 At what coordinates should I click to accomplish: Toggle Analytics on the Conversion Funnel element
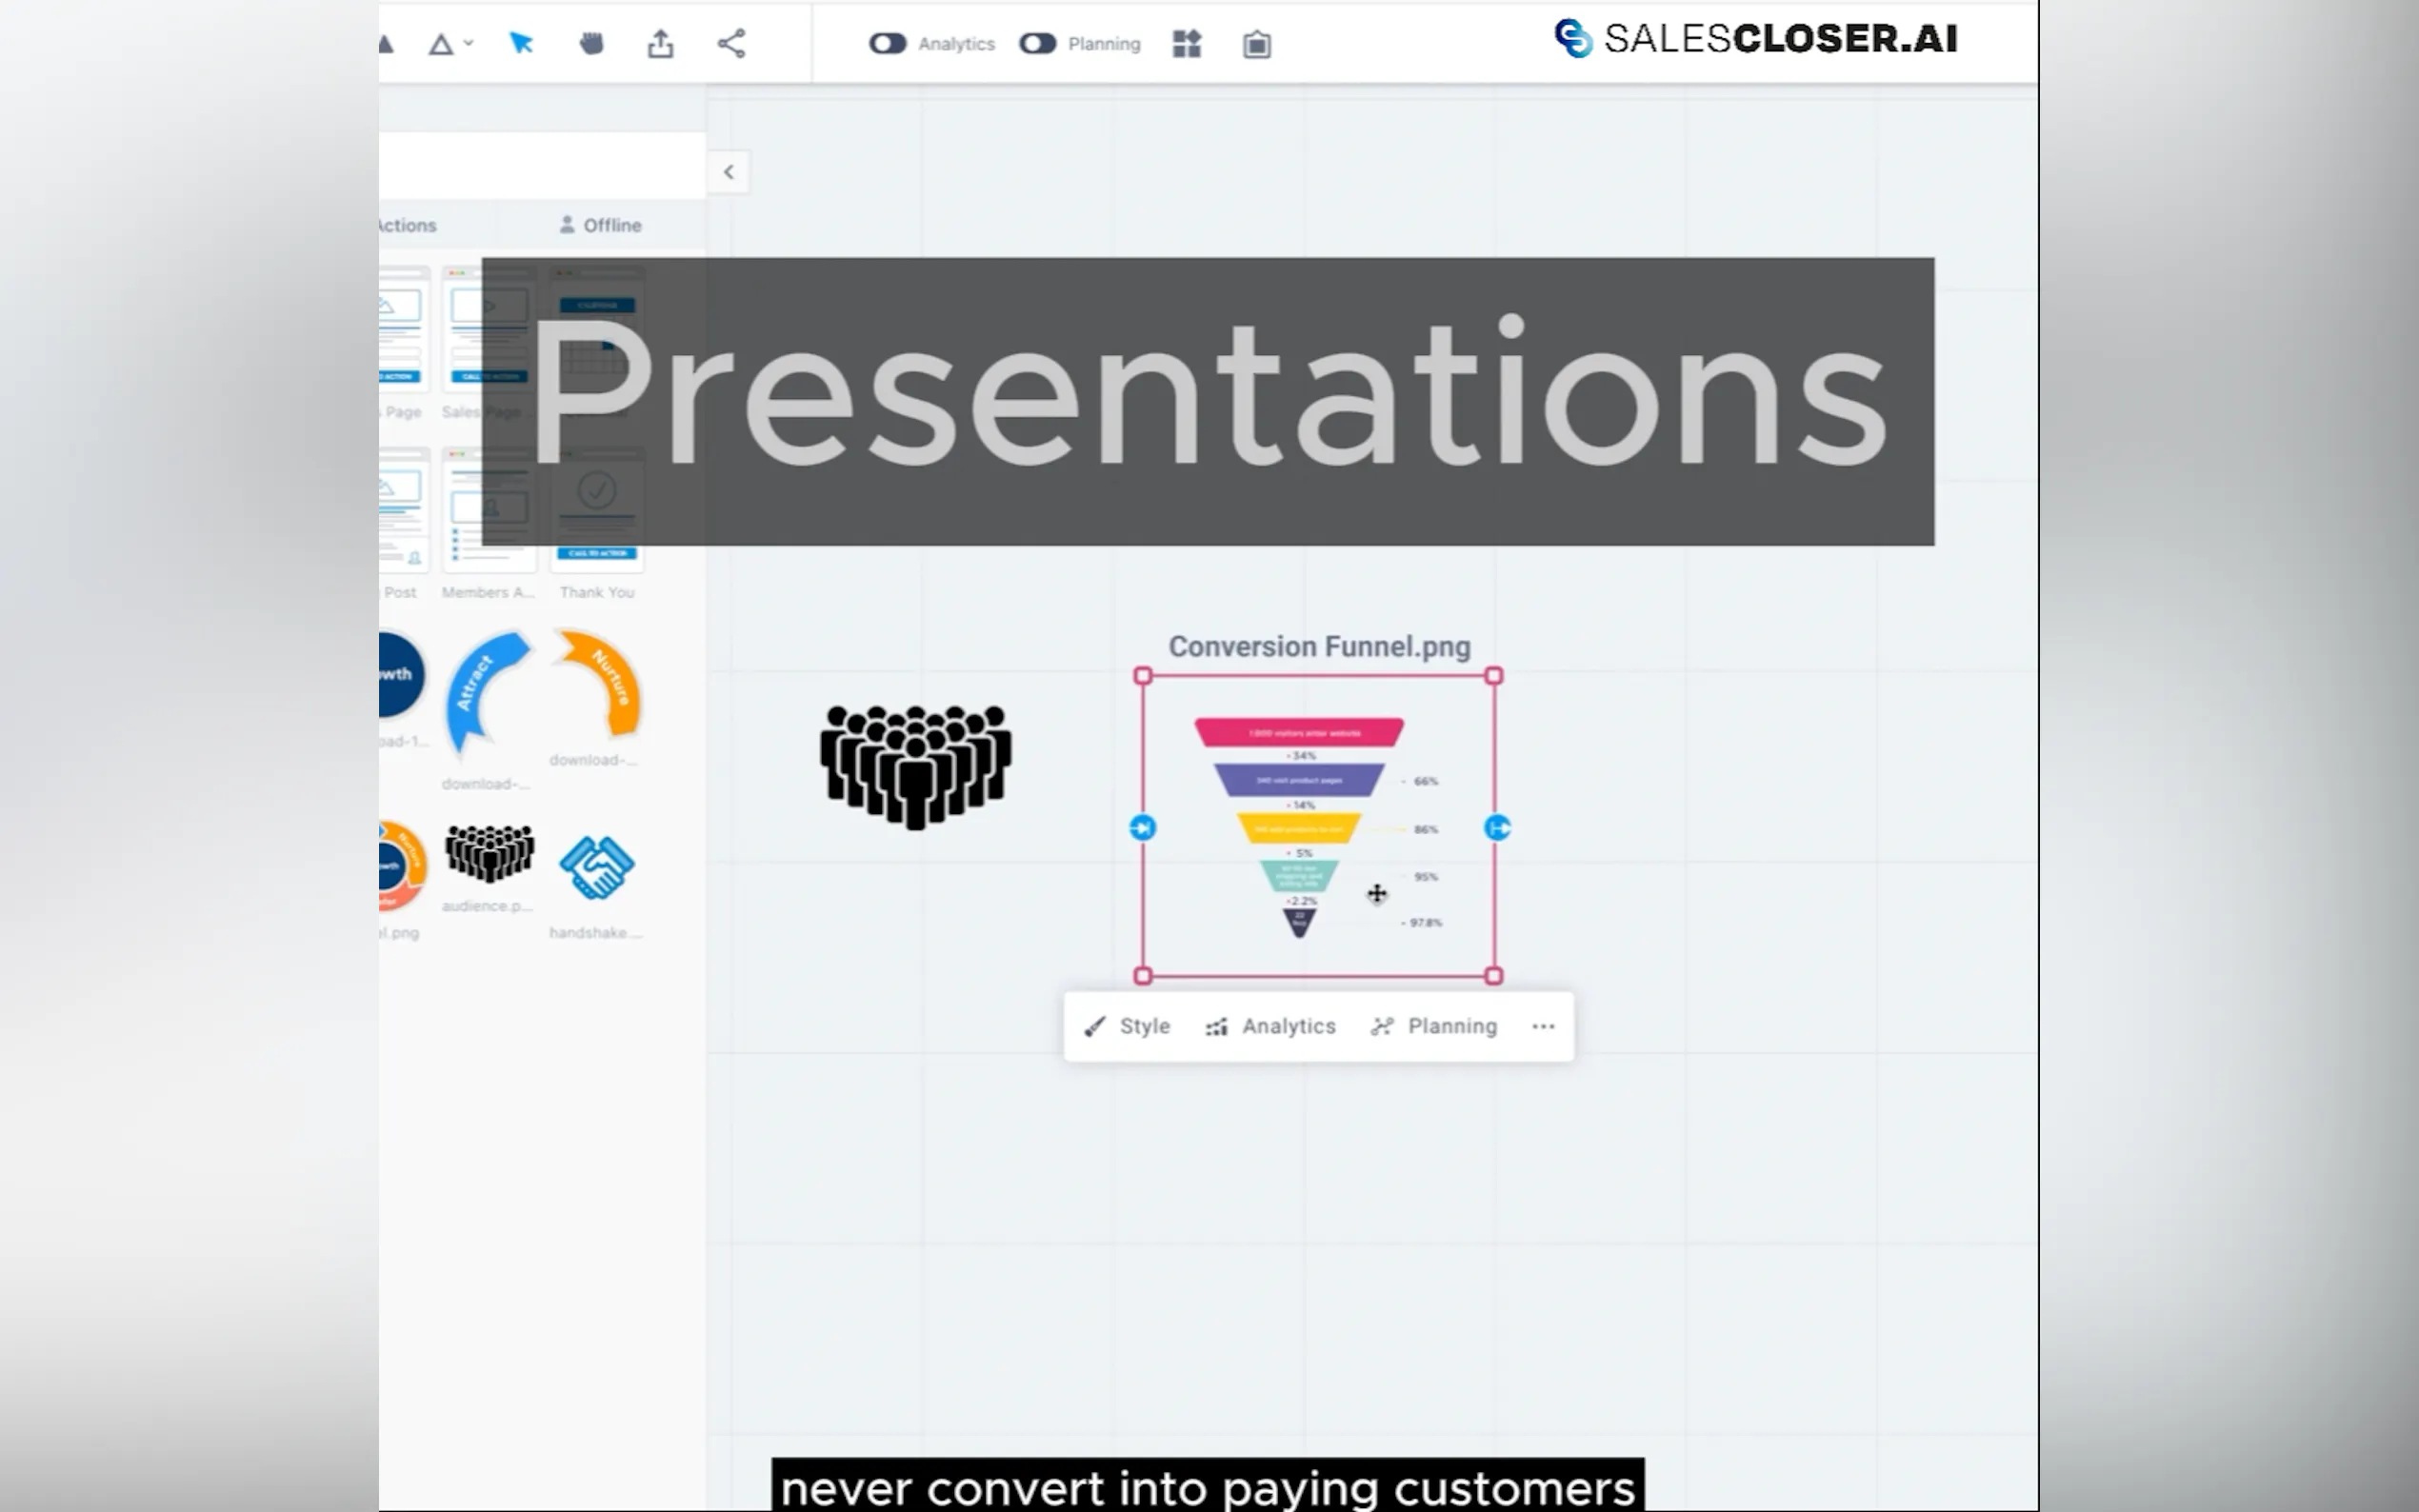1270,1026
